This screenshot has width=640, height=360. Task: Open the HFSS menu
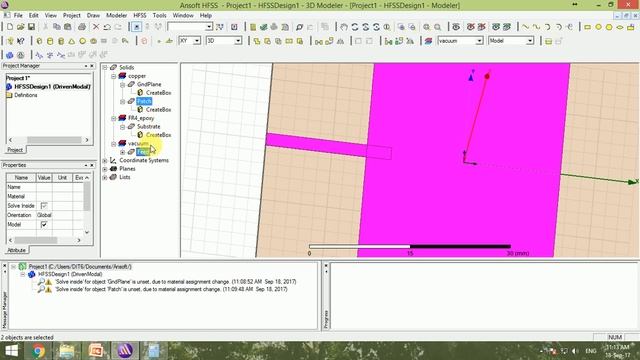click(x=140, y=16)
